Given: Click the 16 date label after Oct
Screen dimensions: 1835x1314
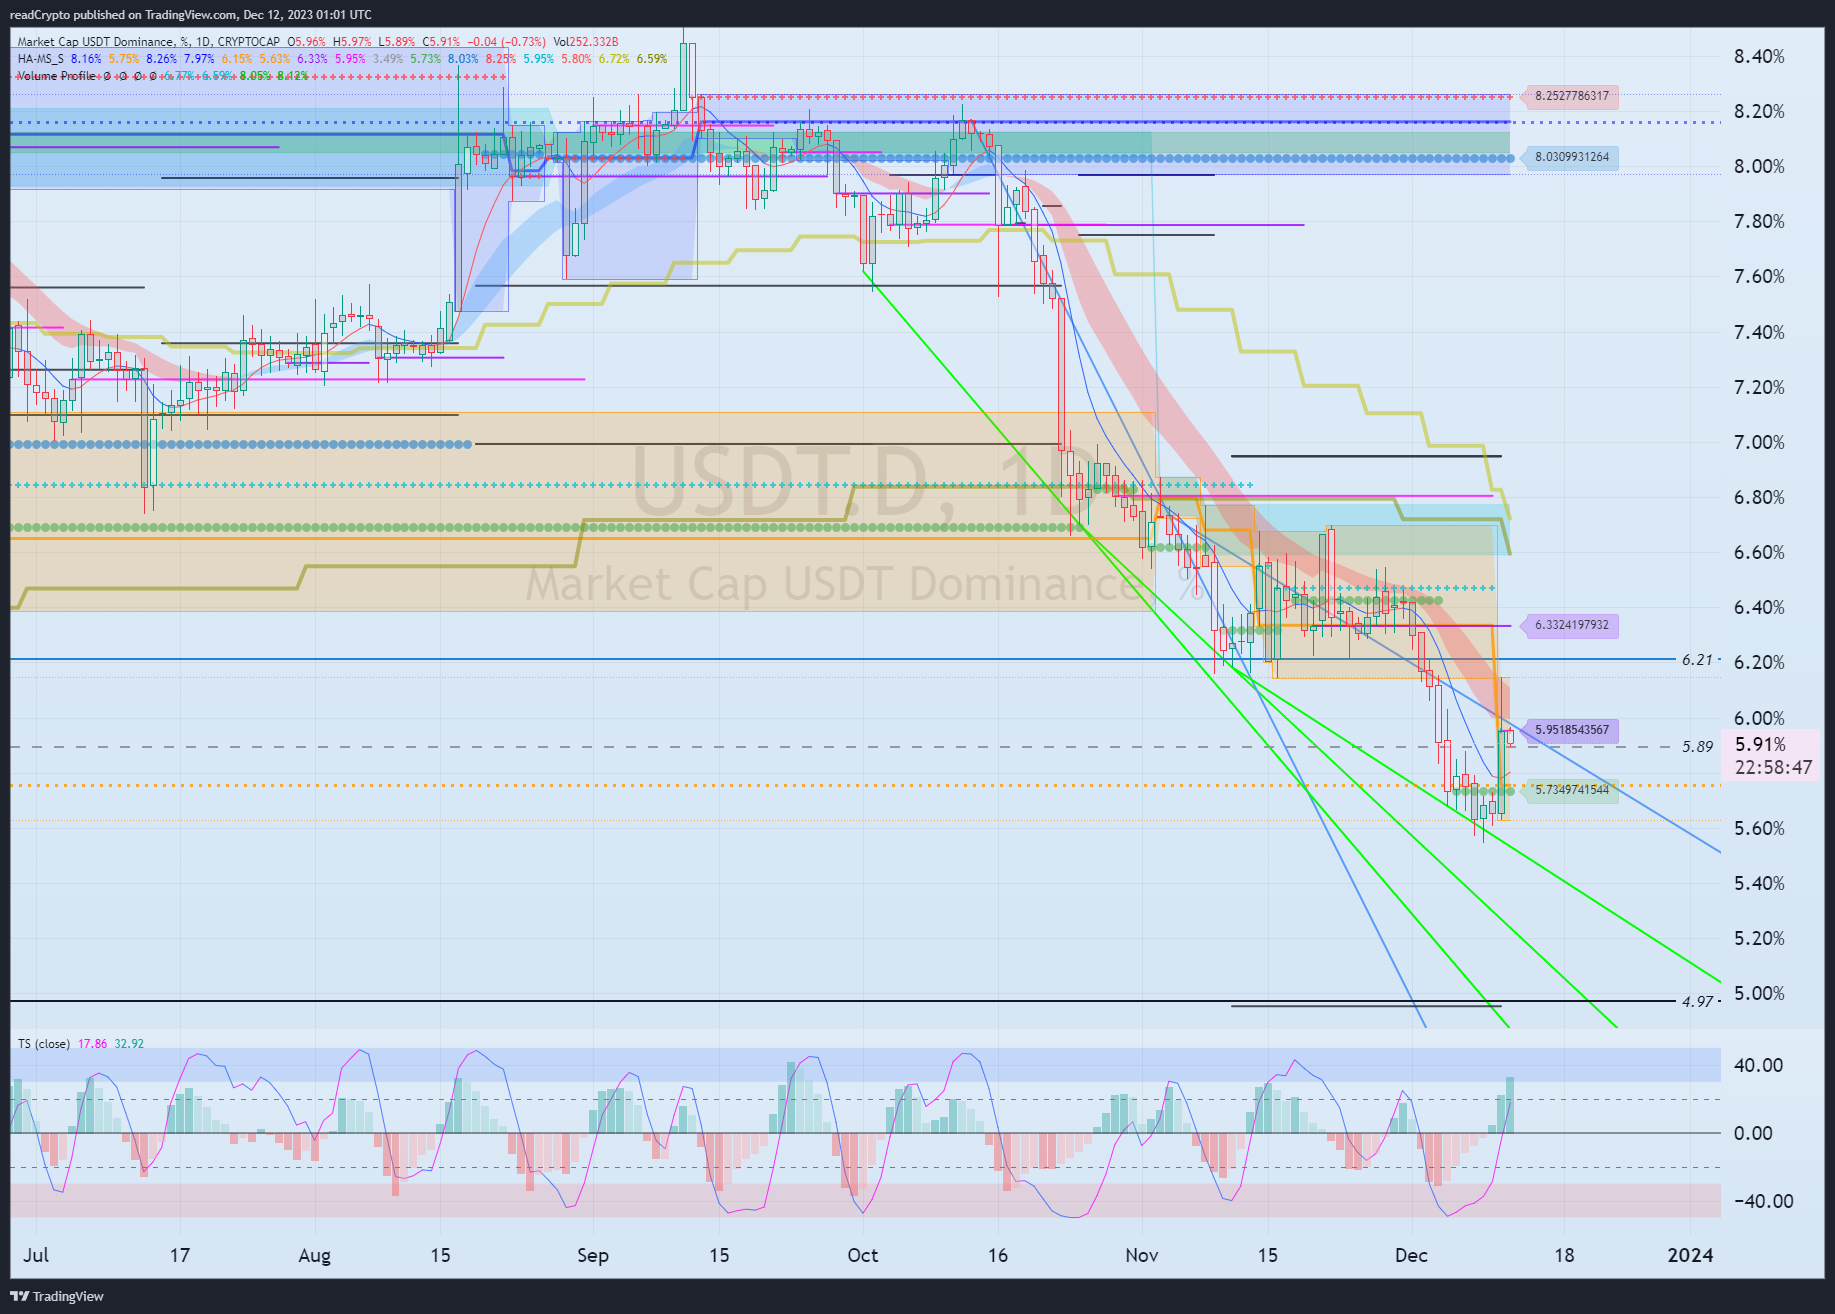Looking at the screenshot, I should [x=998, y=1255].
